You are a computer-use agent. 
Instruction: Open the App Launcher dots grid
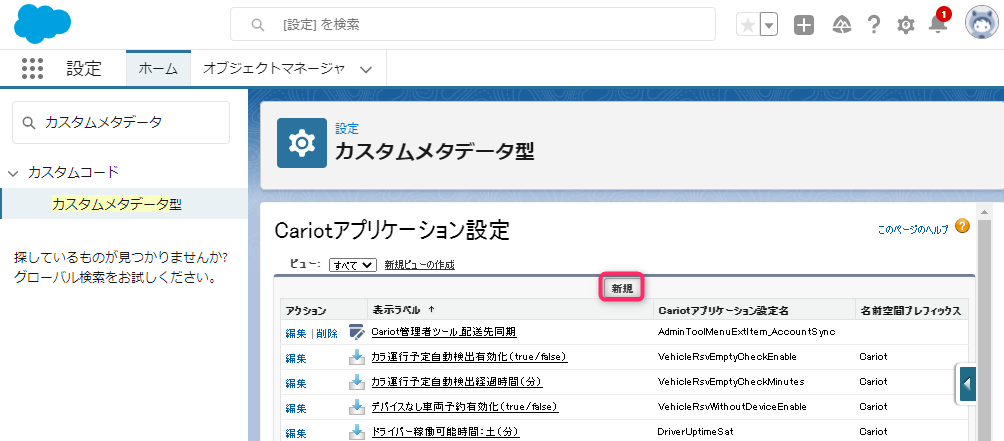(x=32, y=68)
